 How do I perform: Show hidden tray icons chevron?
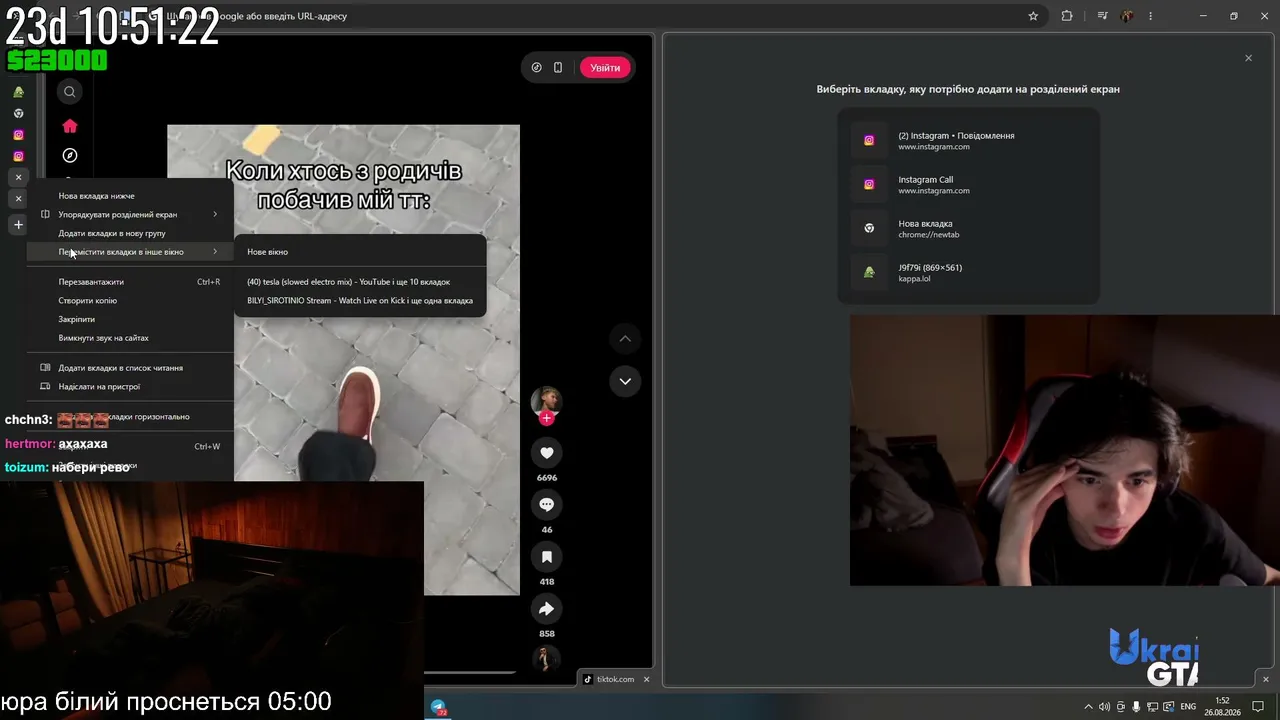point(1088,707)
